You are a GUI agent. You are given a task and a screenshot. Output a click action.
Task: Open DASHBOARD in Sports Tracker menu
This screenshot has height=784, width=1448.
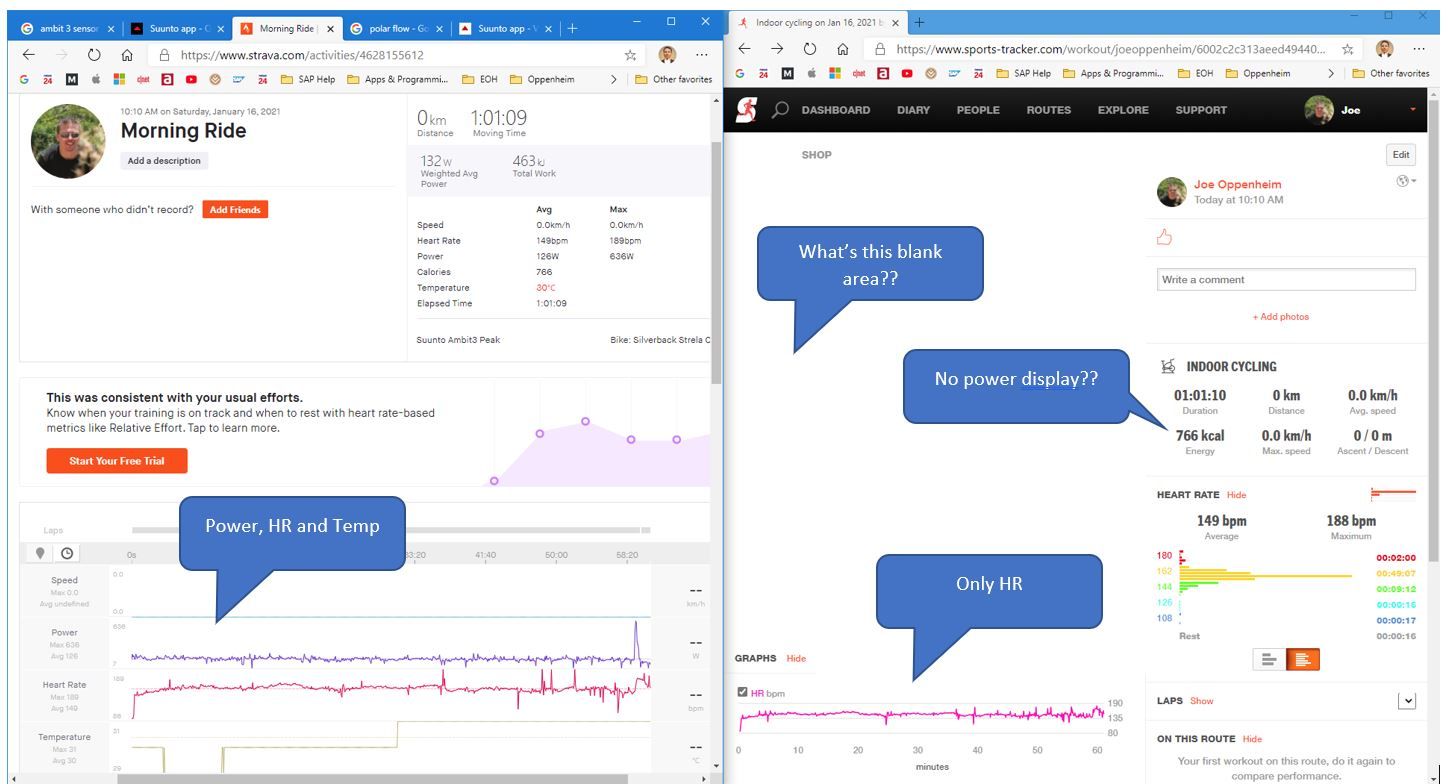[x=836, y=110]
